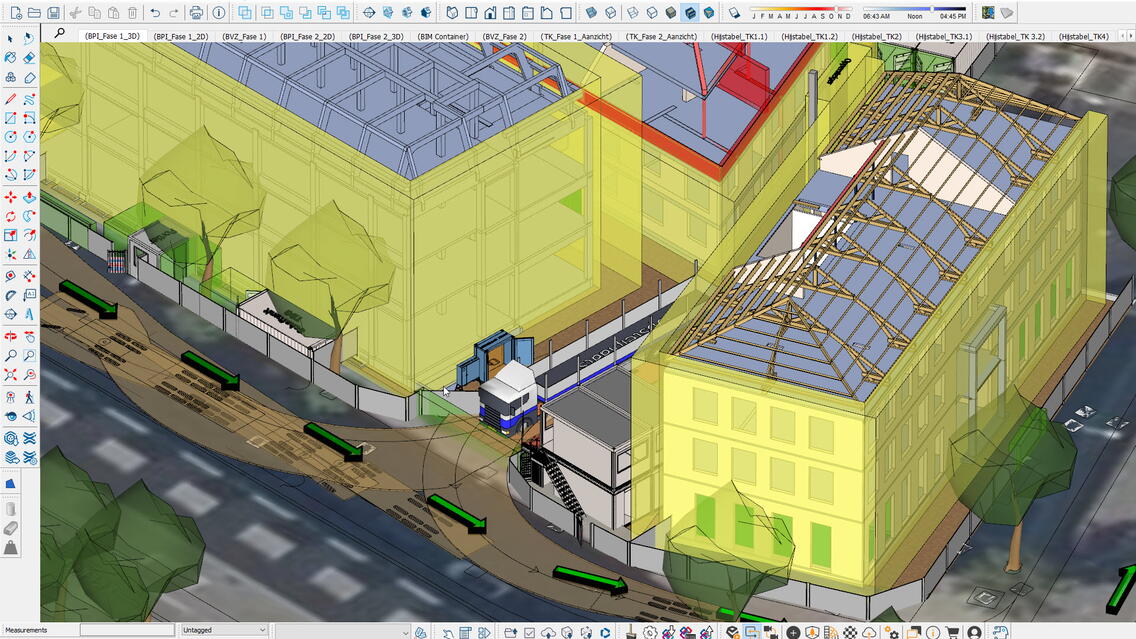
Task: Select the Rectangle tool
Action: [x=10, y=118]
